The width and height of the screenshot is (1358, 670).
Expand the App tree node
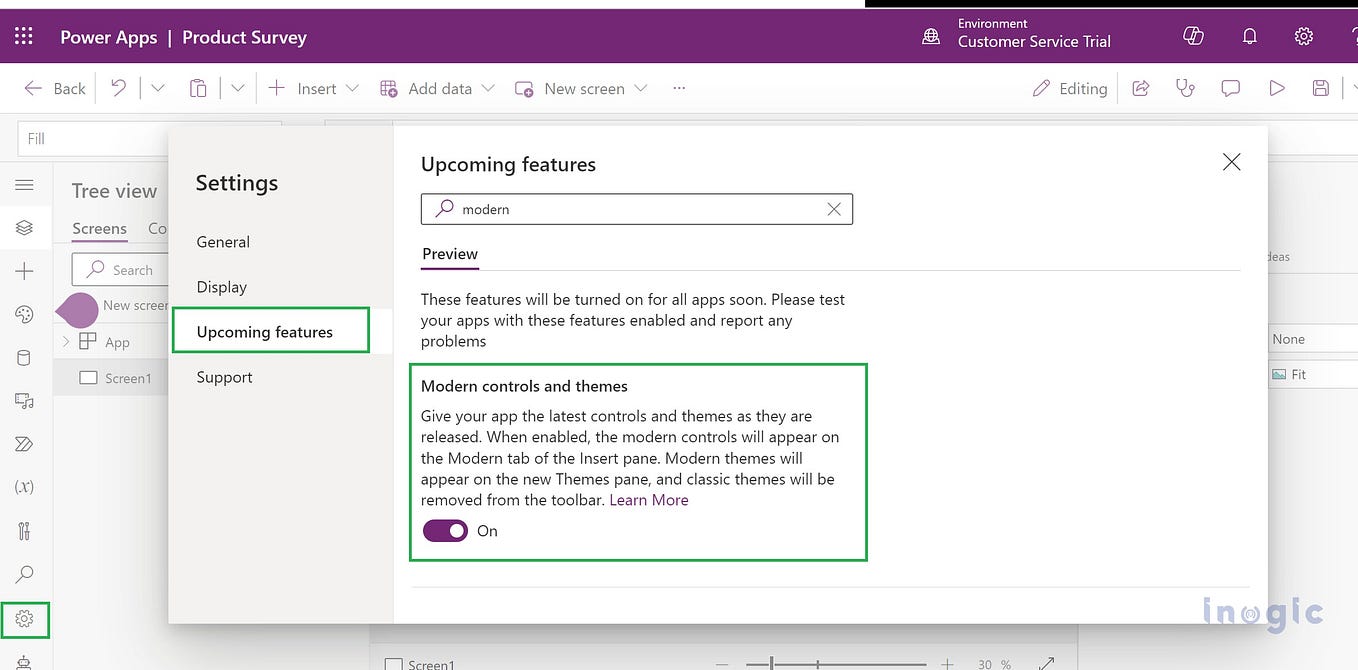click(x=67, y=342)
